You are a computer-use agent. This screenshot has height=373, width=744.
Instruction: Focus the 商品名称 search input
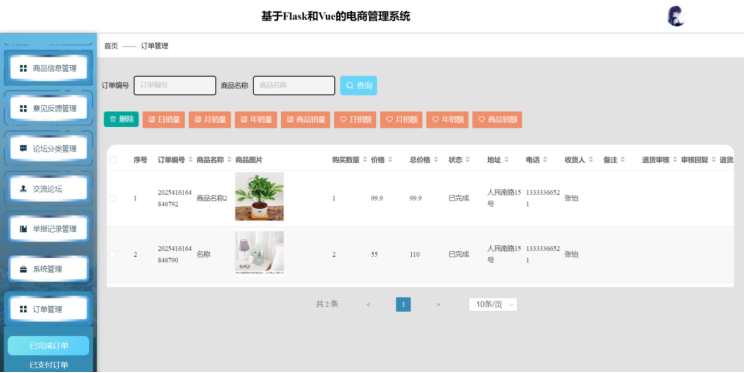coord(294,85)
